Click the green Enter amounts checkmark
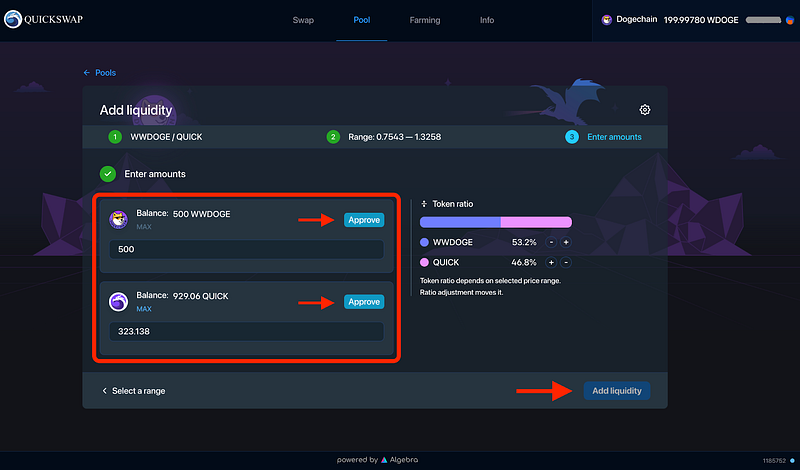This screenshot has height=470, width=800. point(108,174)
